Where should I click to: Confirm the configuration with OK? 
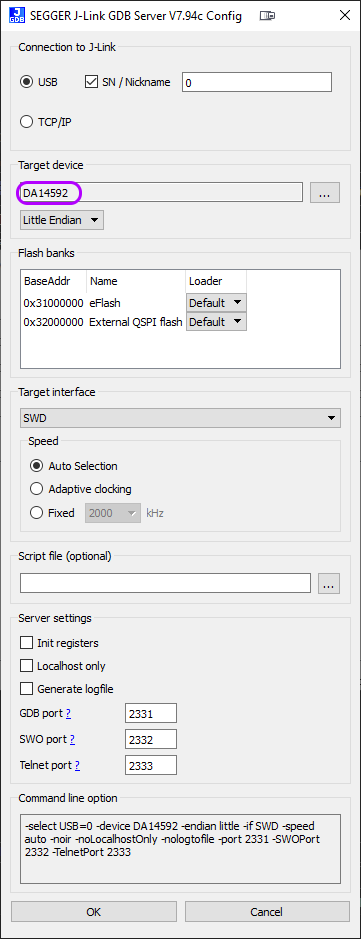coord(94,912)
